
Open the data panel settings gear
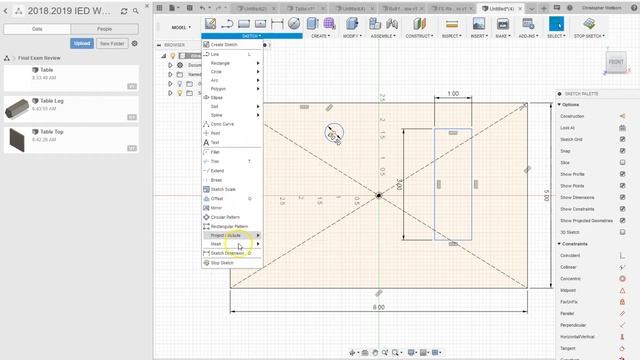(x=135, y=43)
